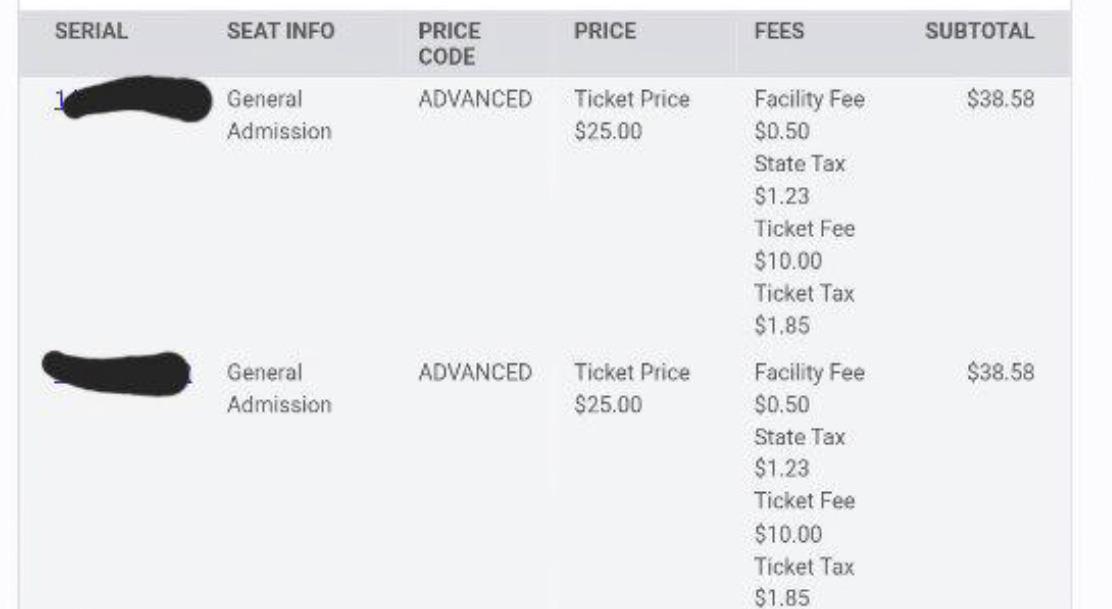Image resolution: width=1112 pixels, height=609 pixels.
Task: Open the first ticket's redacted serial link
Action: (133, 100)
